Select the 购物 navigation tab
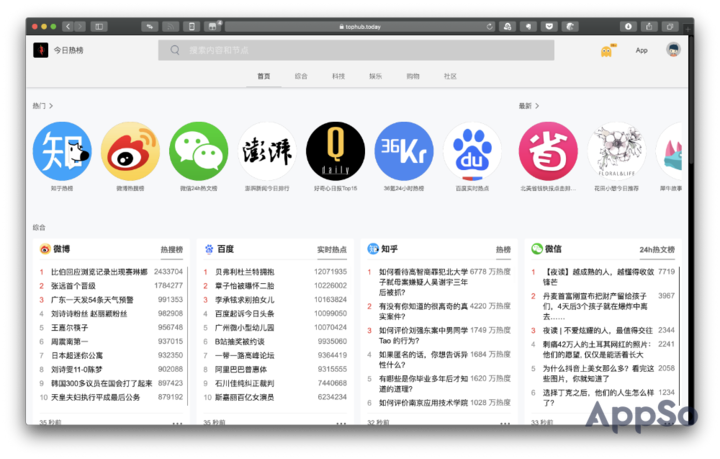The width and height of the screenshot is (720, 459). pos(413,76)
